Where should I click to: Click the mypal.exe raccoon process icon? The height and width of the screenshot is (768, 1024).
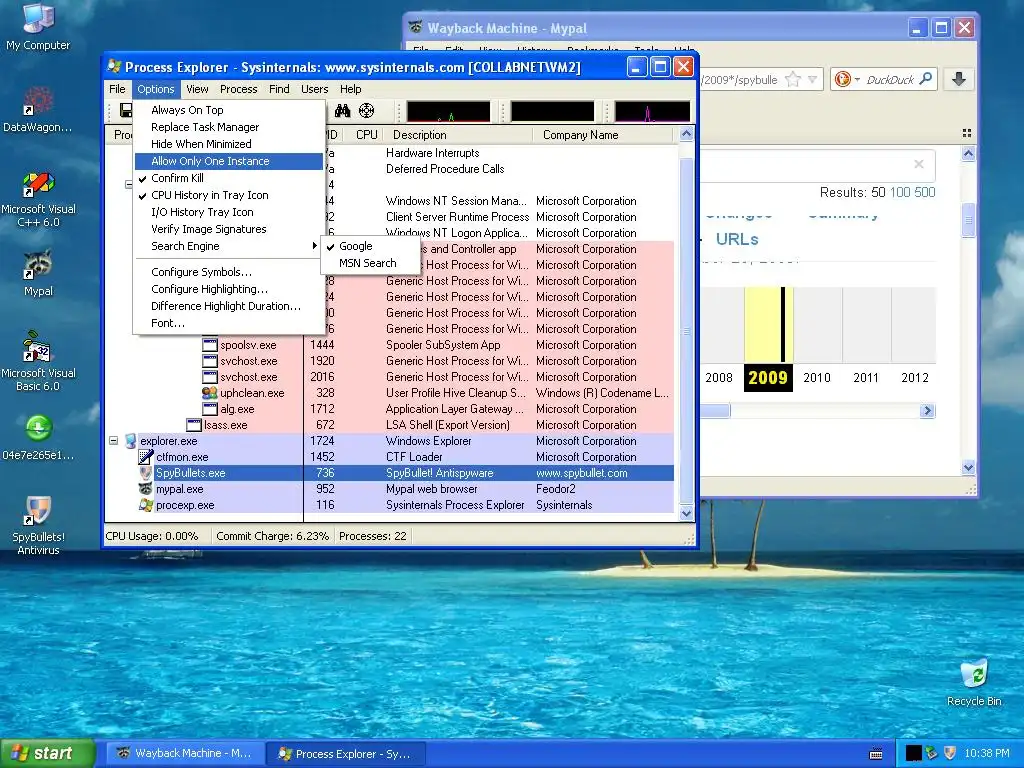coord(146,488)
